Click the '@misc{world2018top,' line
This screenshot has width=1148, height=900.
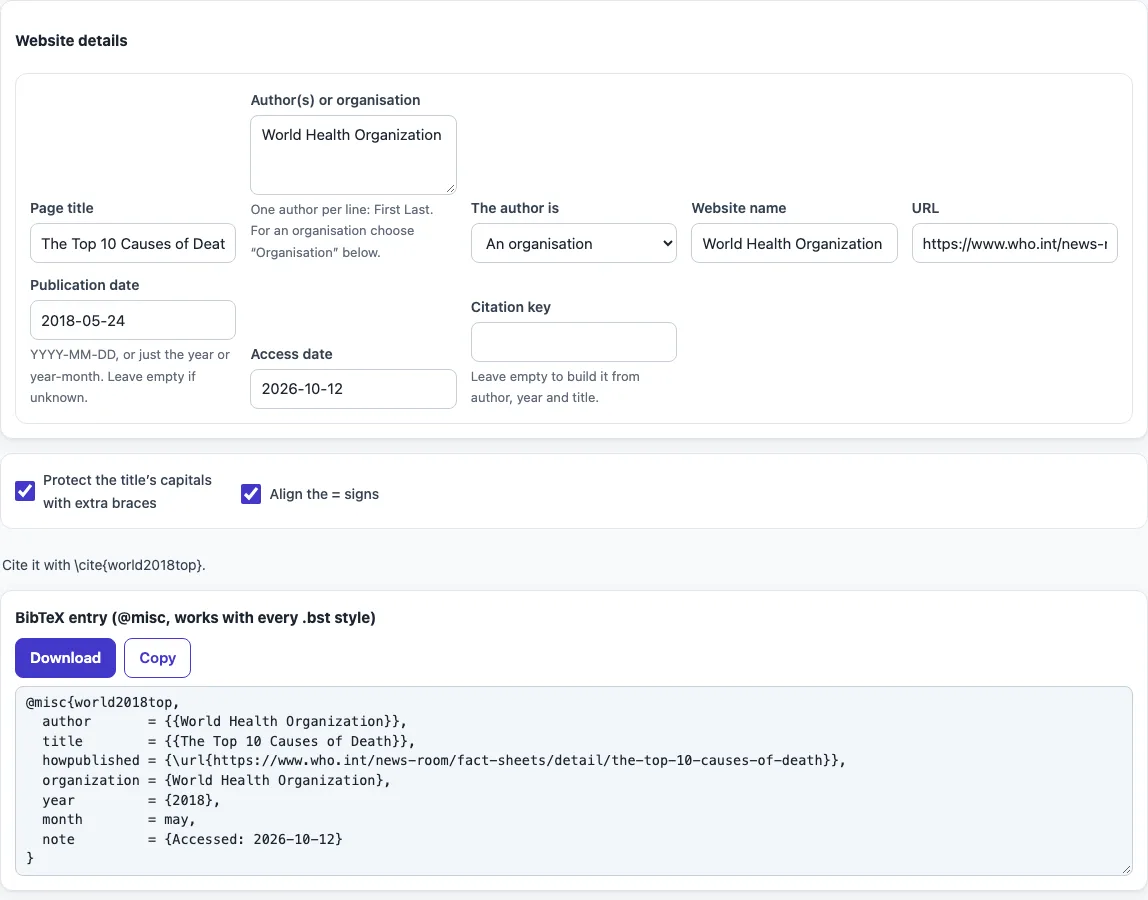[102, 702]
